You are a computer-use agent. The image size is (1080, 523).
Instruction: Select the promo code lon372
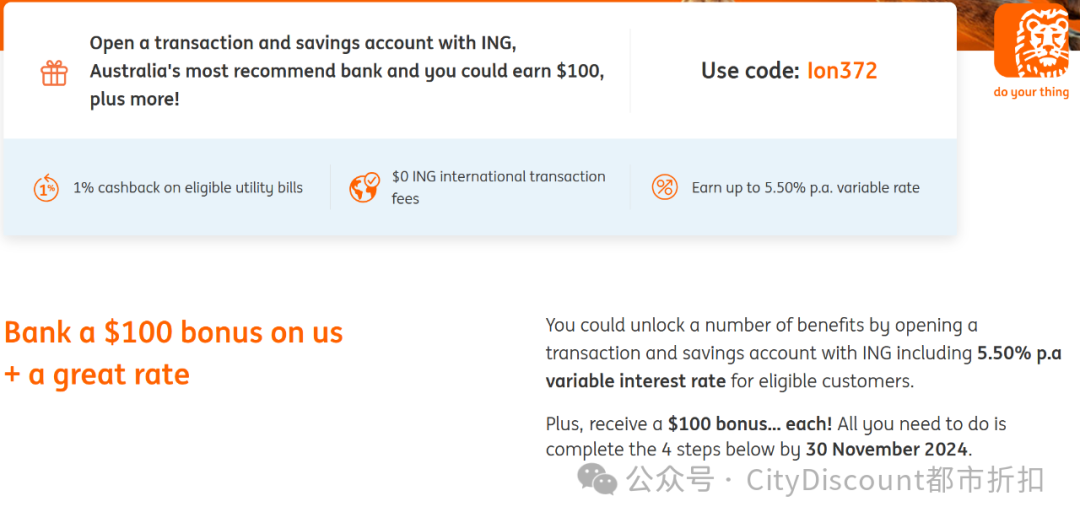click(842, 71)
